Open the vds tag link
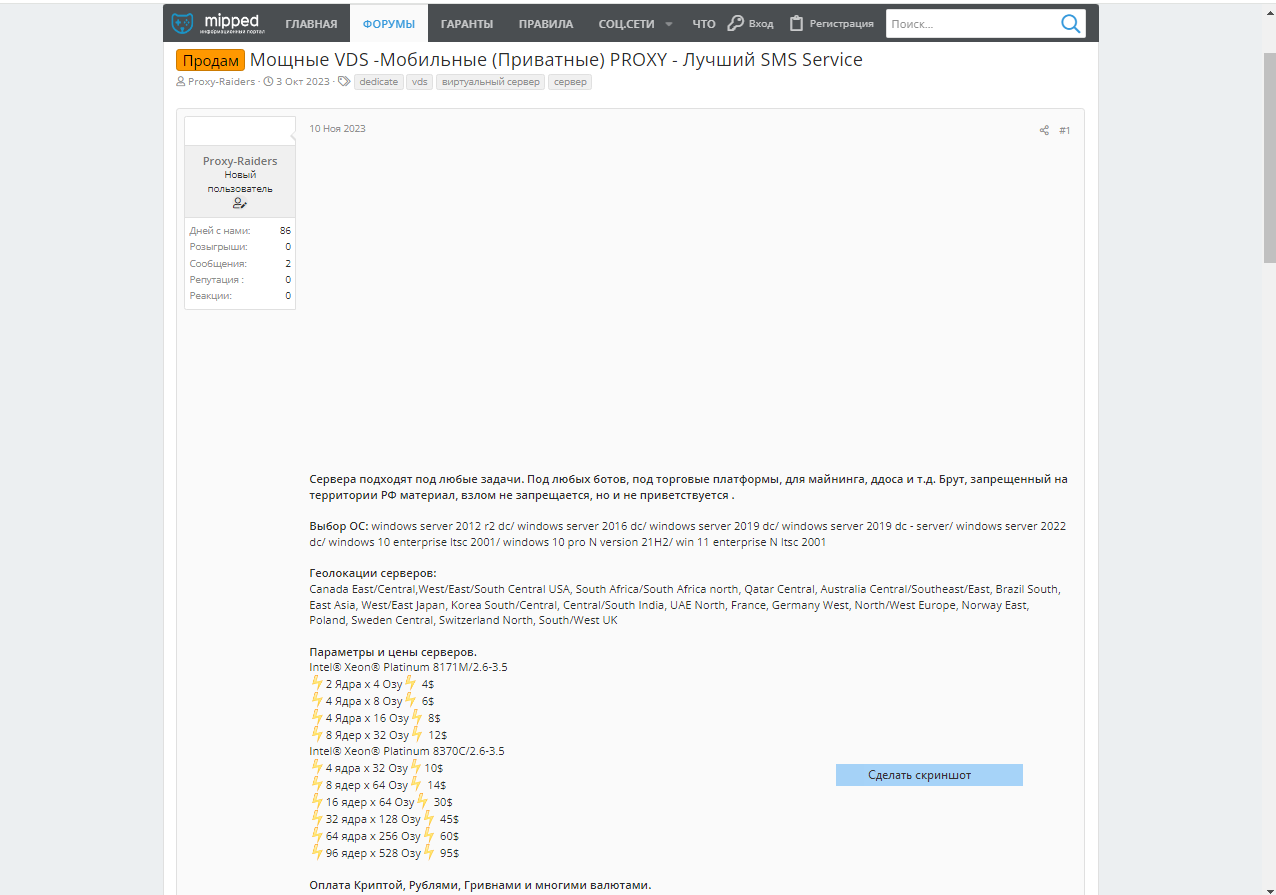 pyautogui.click(x=419, y=82)
